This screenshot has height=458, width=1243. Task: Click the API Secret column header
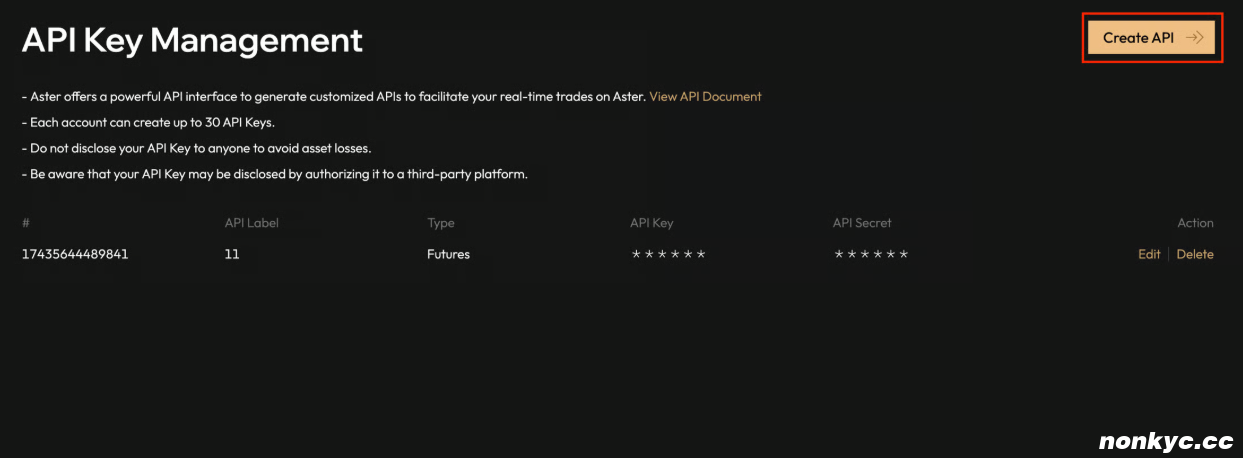coord(862,223)
